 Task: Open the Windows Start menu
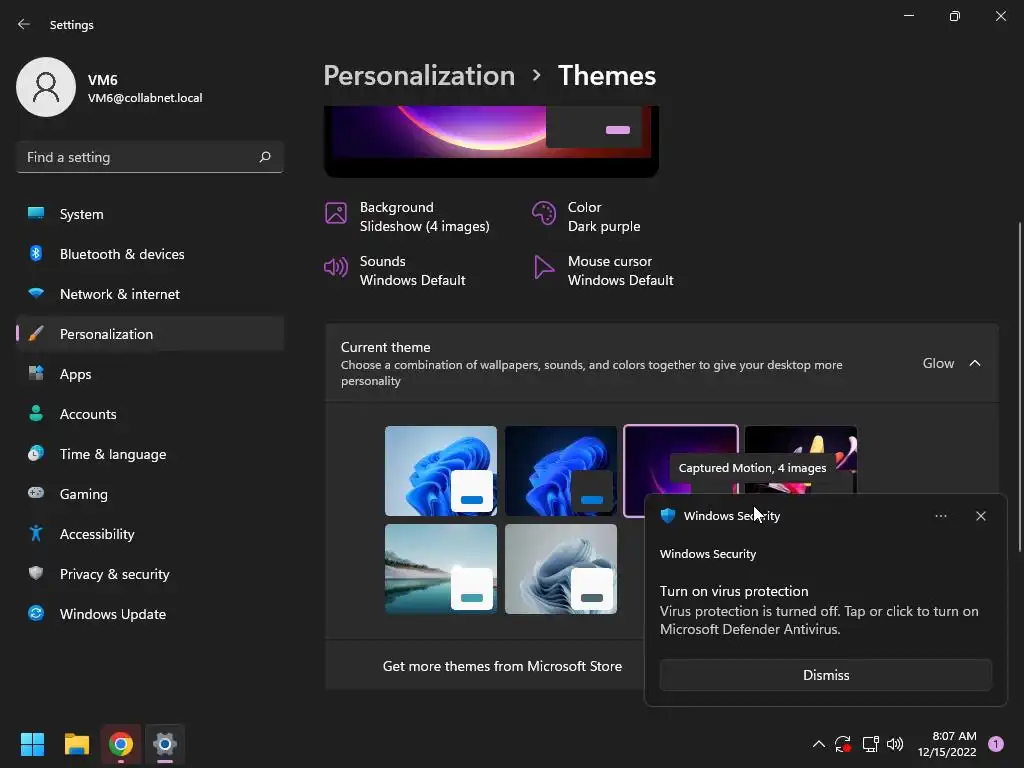coord(32,744)
